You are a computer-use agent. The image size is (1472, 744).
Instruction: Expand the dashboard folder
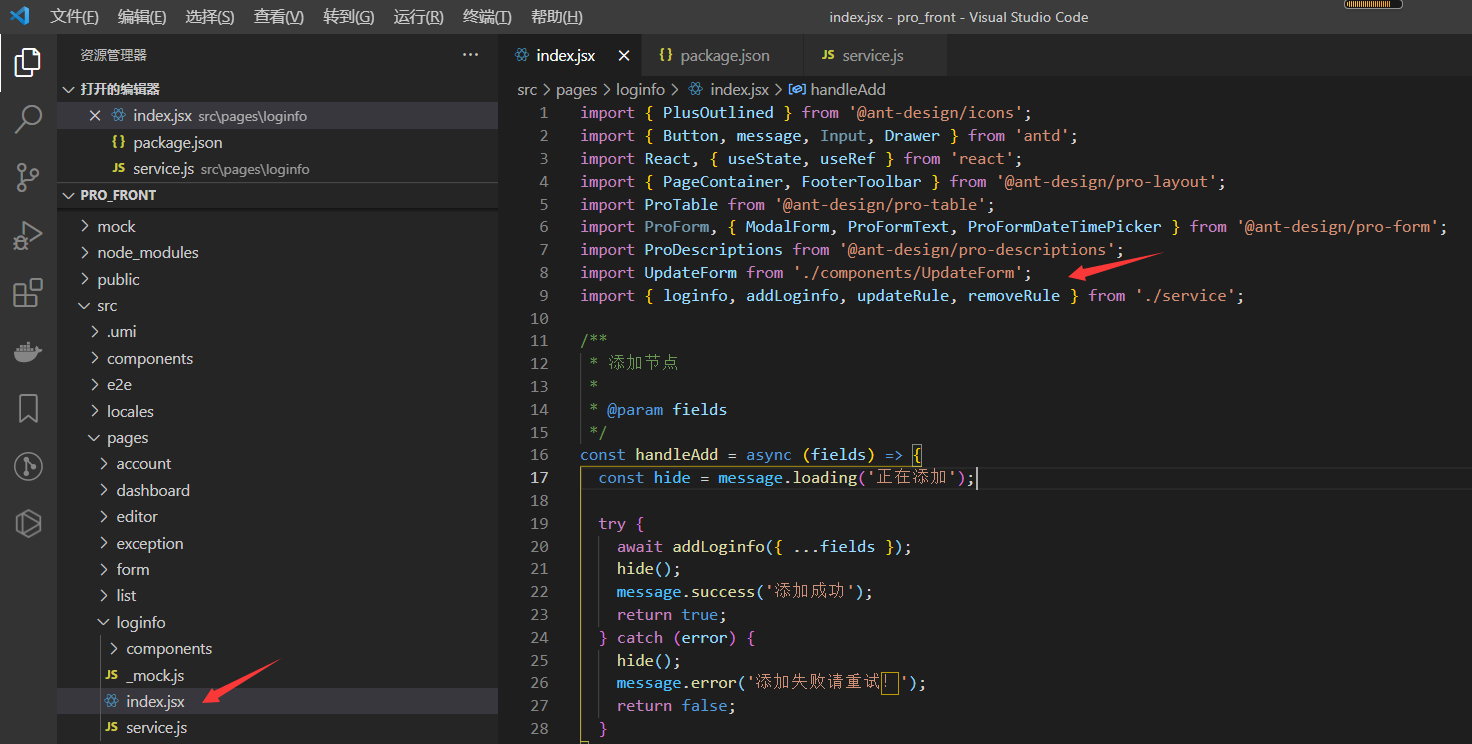[278, 490]
